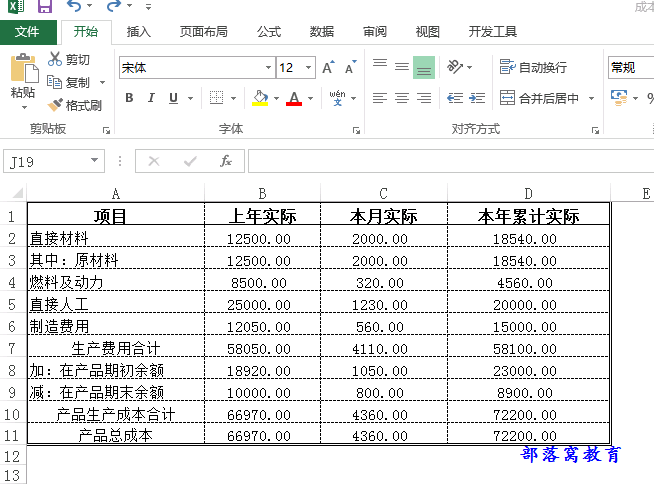Apply the yellow fill color bucket
Viewport: 654px width, 484px height.
point(260,98)
